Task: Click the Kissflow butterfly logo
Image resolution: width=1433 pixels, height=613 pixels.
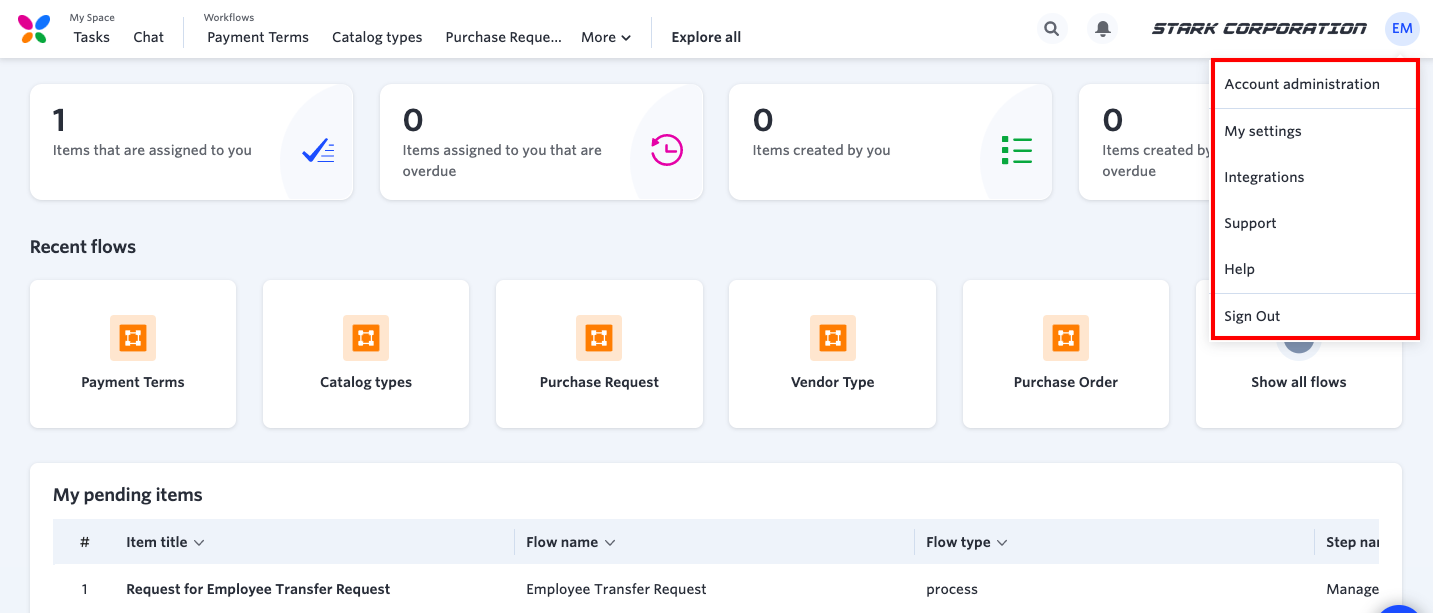Action: tap(33, 29)
